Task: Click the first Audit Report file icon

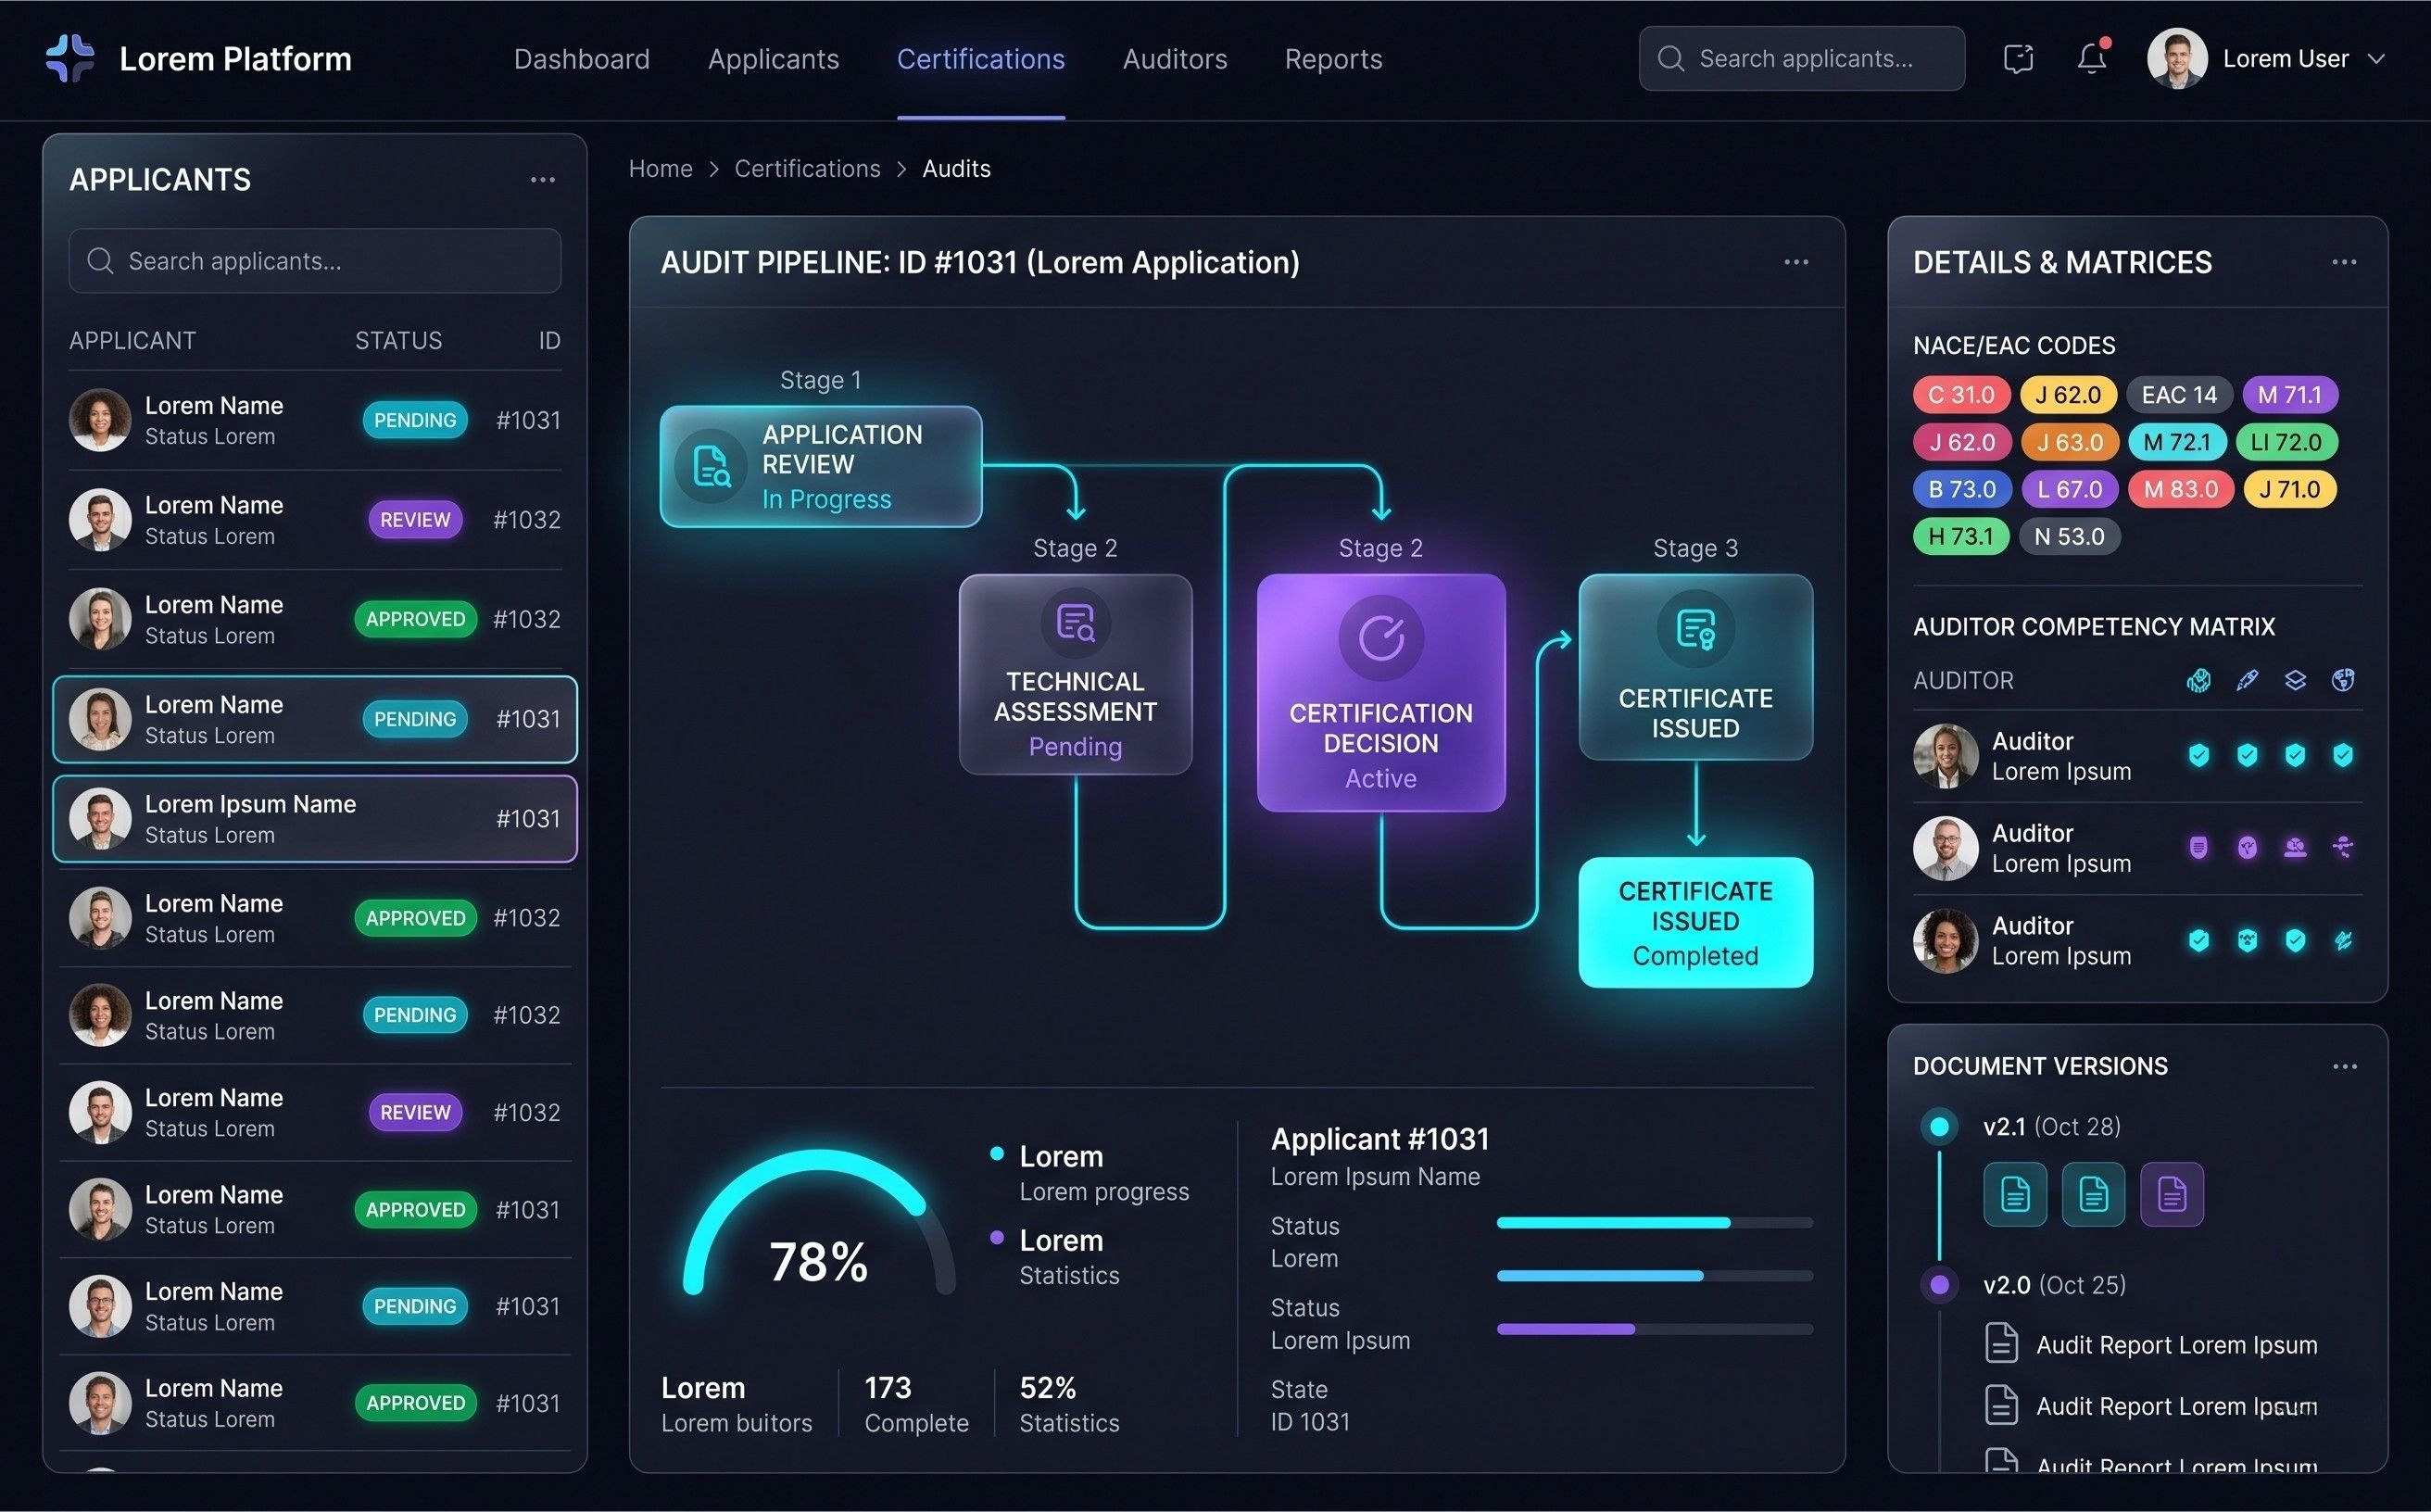Action: coord(2001,1343)
